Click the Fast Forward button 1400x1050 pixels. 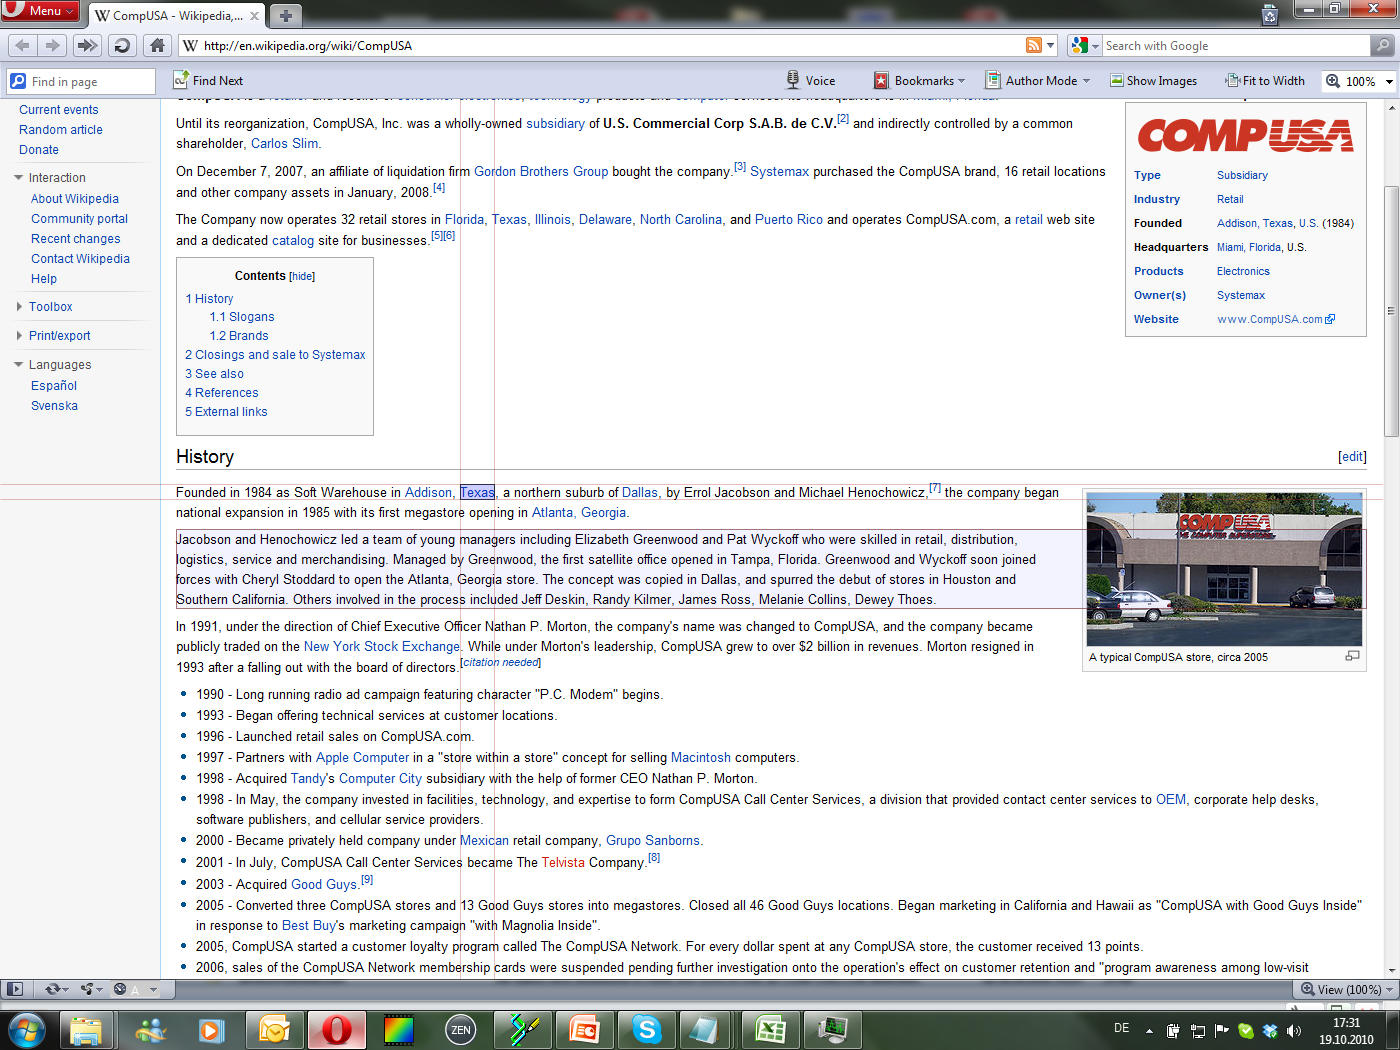[x=87, y=45]
